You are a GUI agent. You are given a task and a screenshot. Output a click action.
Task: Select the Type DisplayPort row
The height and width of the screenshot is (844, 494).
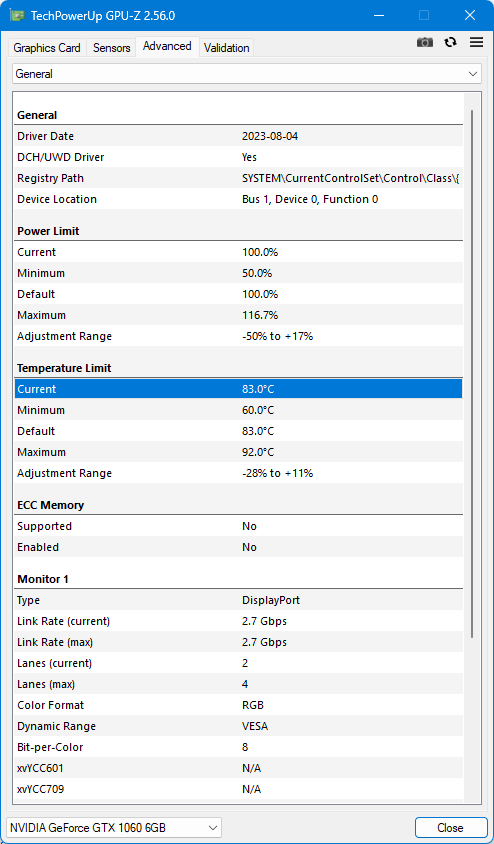tap(238, 600)
